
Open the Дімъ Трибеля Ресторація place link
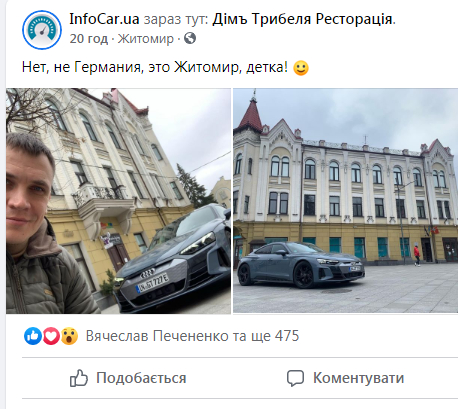tap(302, 19)
